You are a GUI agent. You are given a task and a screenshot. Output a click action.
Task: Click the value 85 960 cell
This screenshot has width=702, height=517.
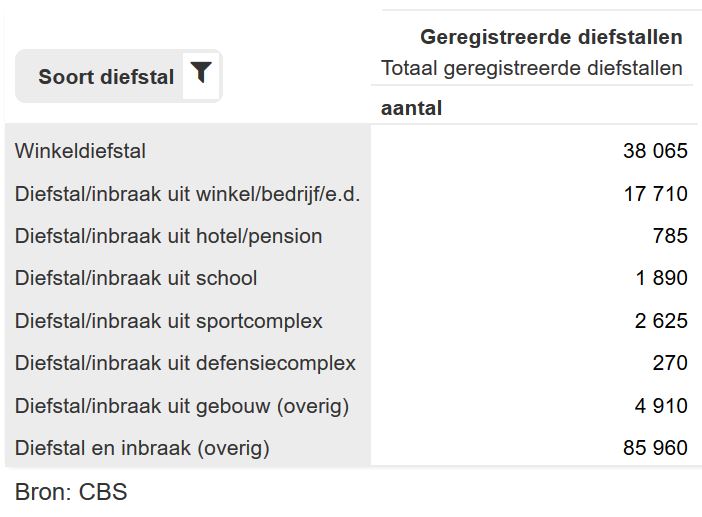(655, 448)
